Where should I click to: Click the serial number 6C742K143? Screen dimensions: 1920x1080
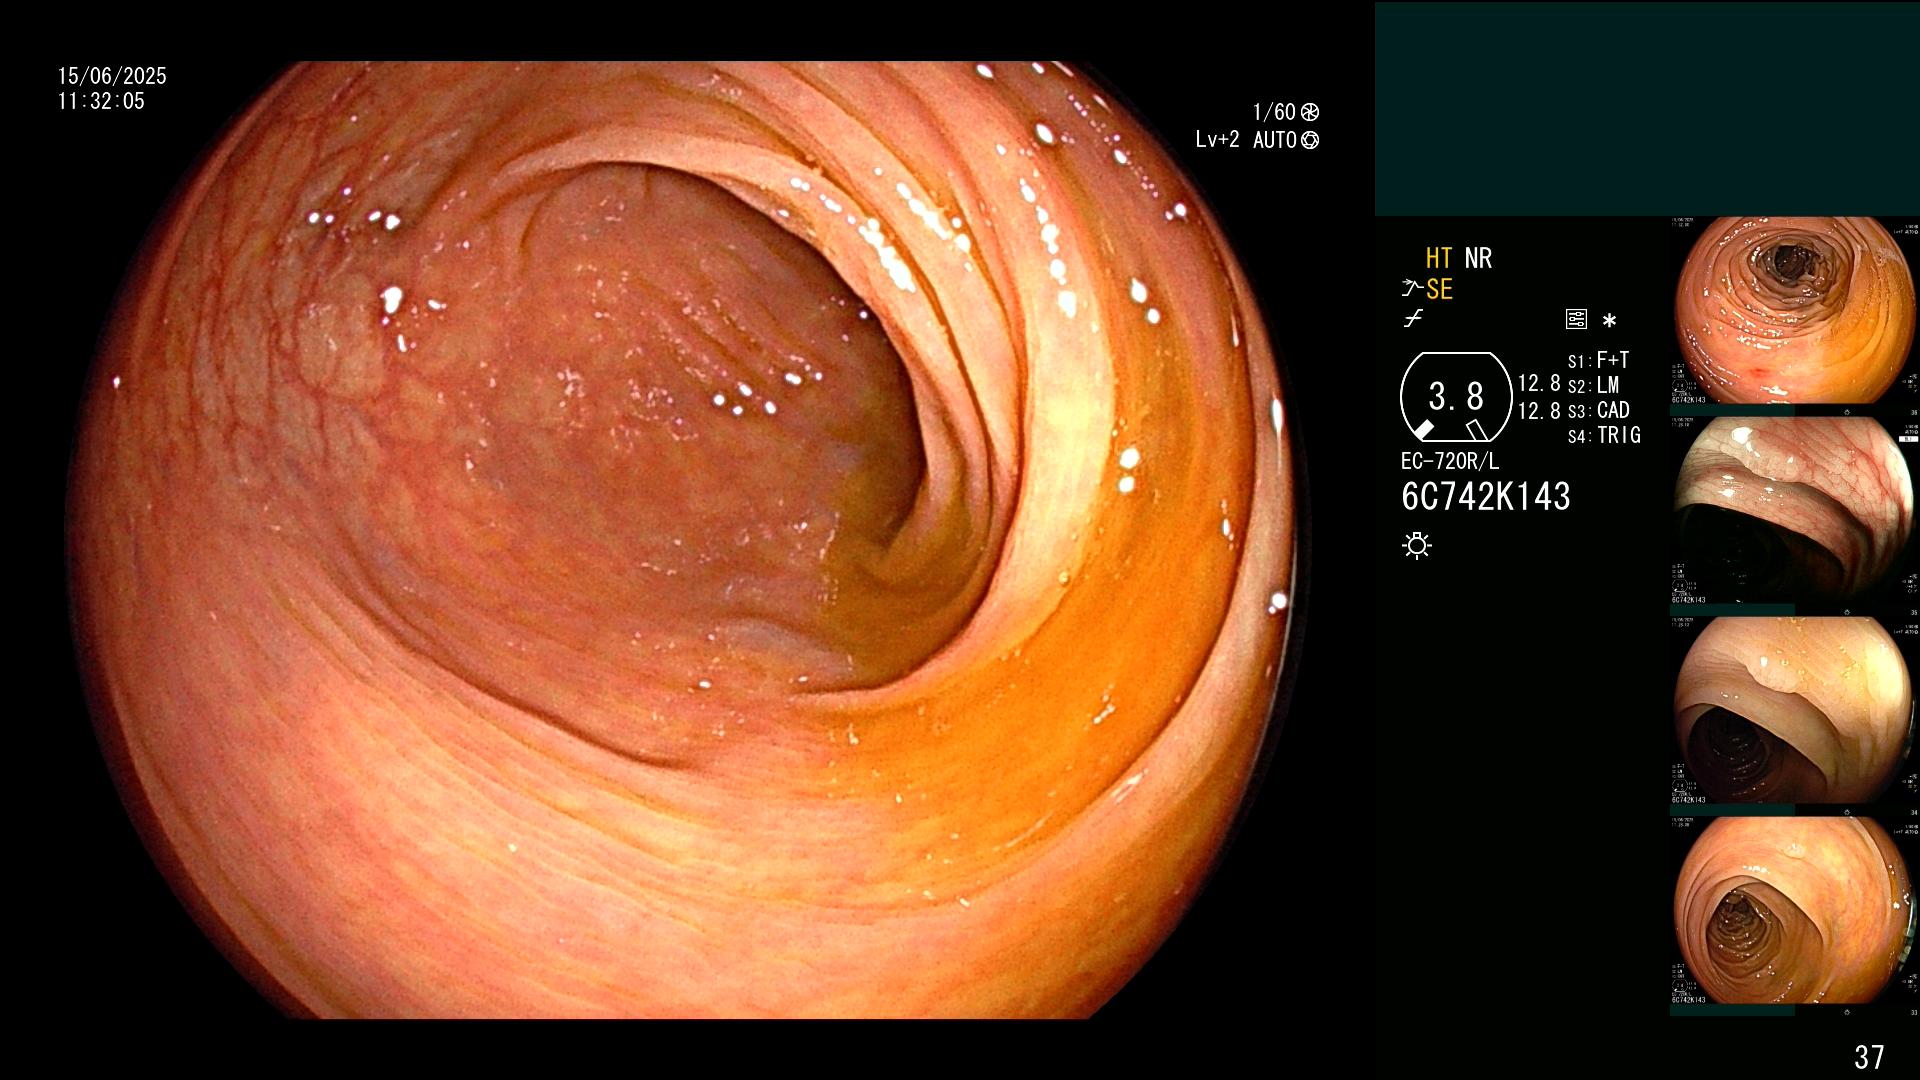pos(1486,496)
